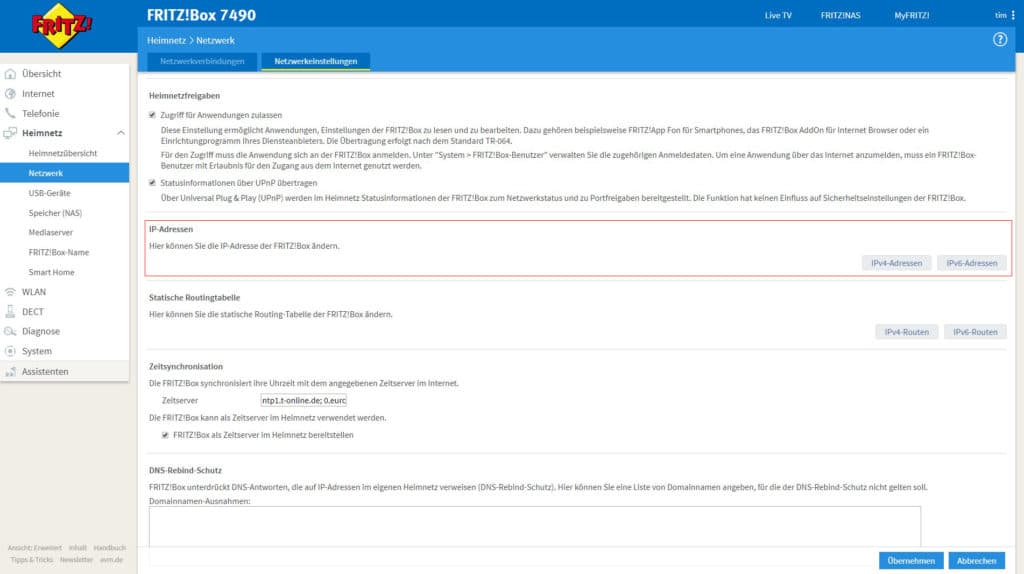Click the Domainnamen-Ausnahmen text area
The image size is (1024, 574).
coord(535,526)
